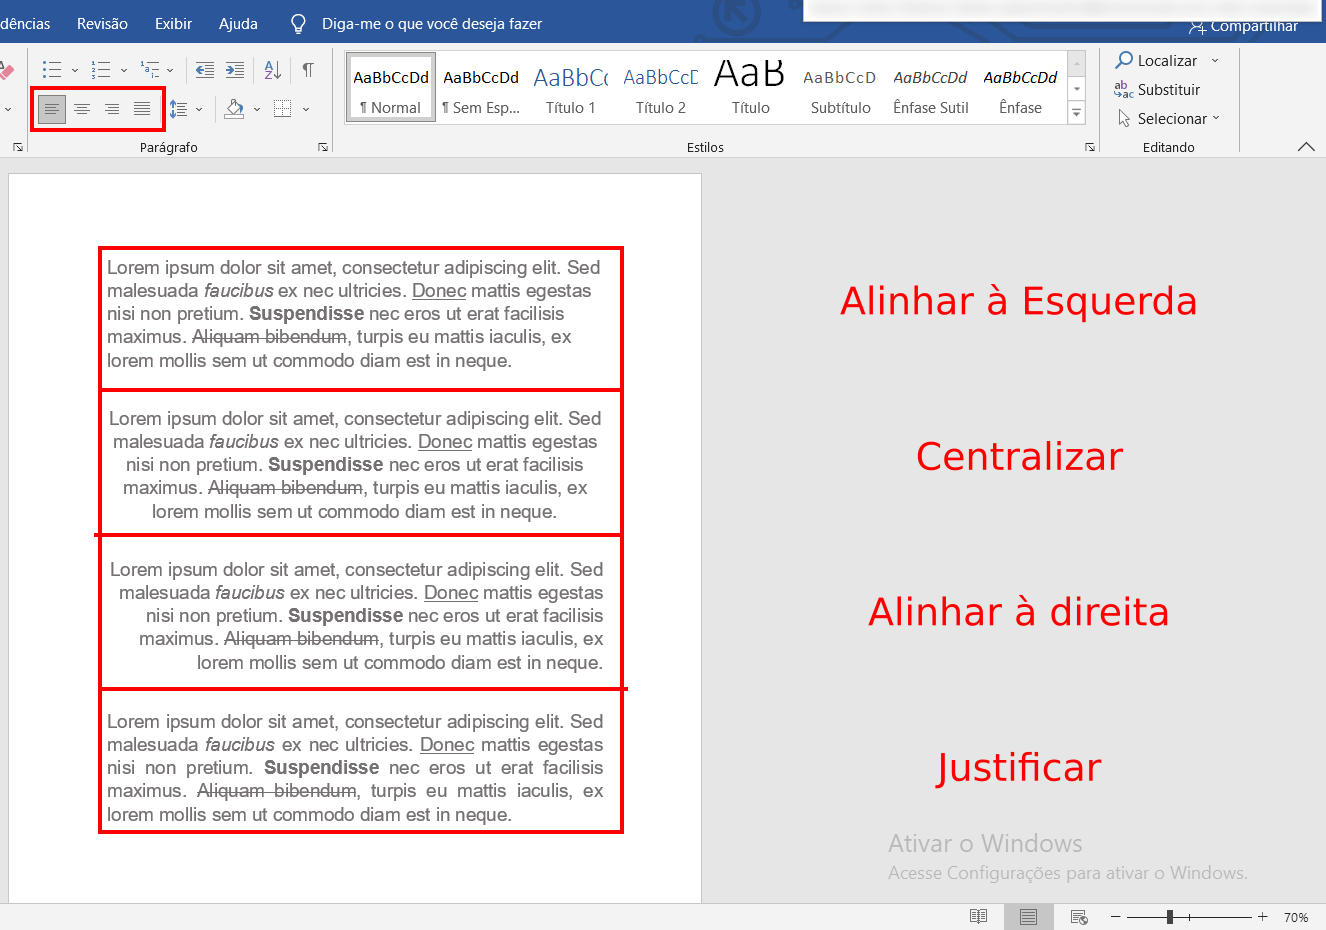The width and height of the screenshot is (1326, 930).
Task: Switch to Modo de Leitura view icon
Action: point(977,916)
